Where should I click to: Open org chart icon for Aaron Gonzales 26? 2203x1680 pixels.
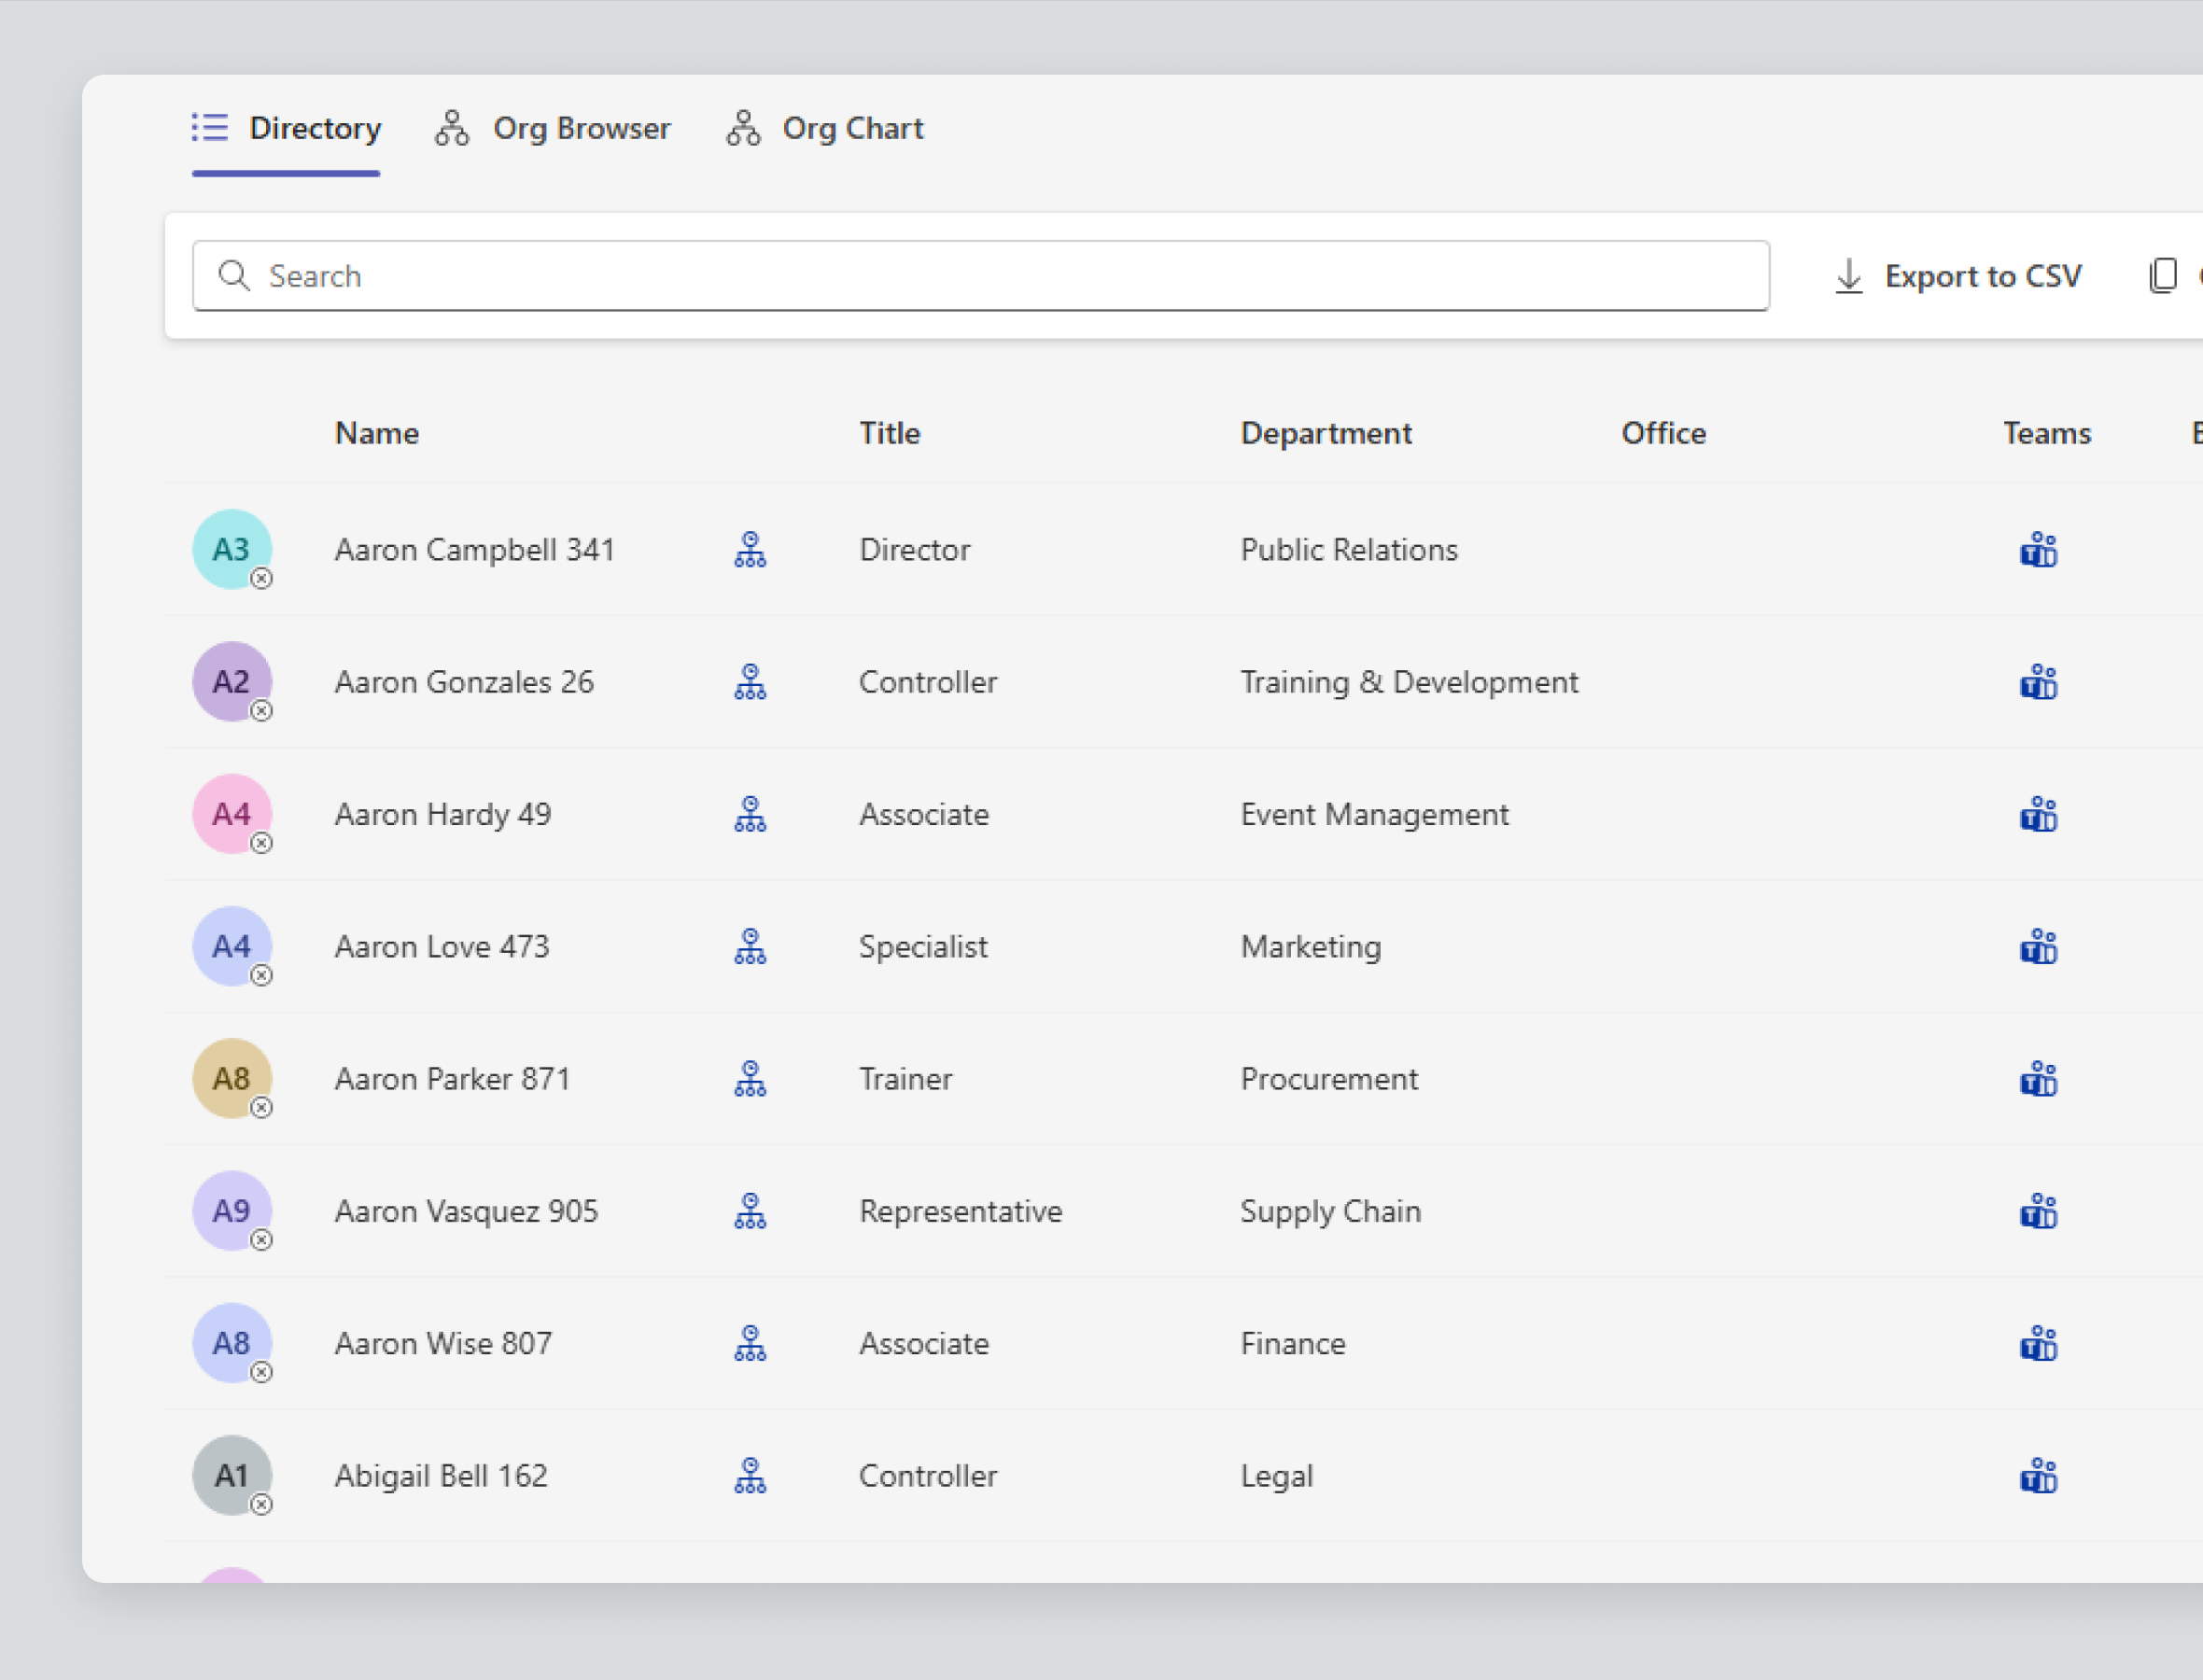750,682
